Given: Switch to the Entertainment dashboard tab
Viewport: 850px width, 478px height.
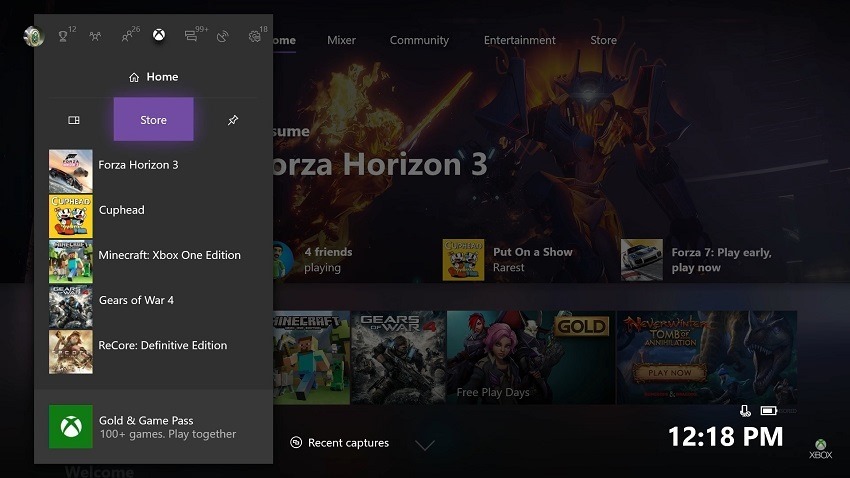Looking at the screenshot, I should pyautogui.click(x=519, y=40).
